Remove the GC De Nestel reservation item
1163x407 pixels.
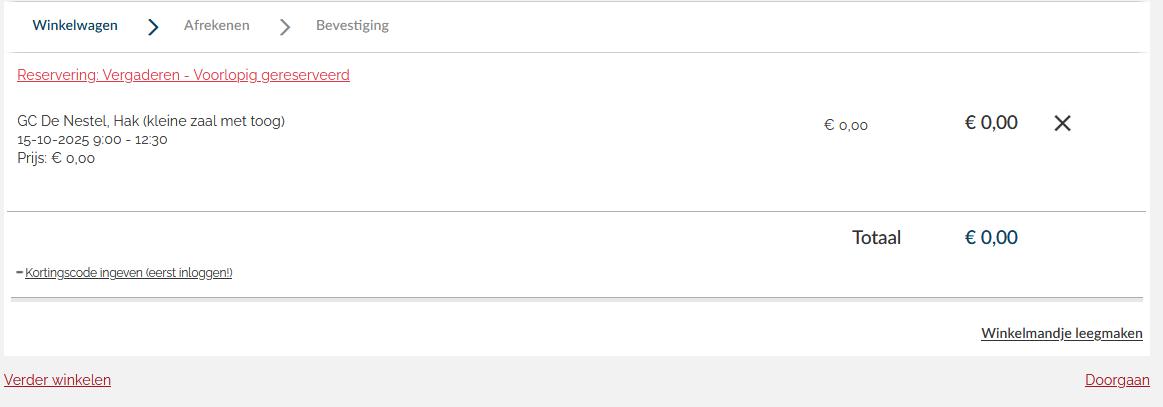click(x=1062, y=123)
